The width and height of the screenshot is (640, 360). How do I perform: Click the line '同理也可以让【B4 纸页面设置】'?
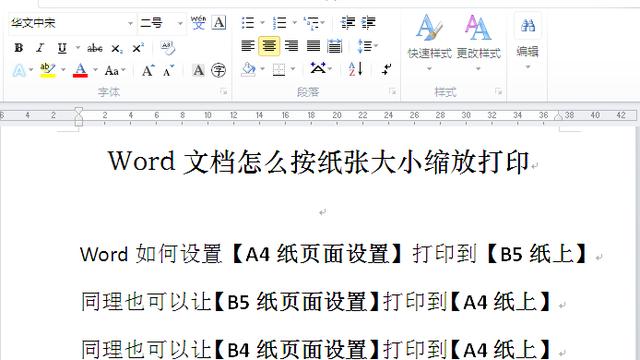pyautogui.click(x=316, y=349)
